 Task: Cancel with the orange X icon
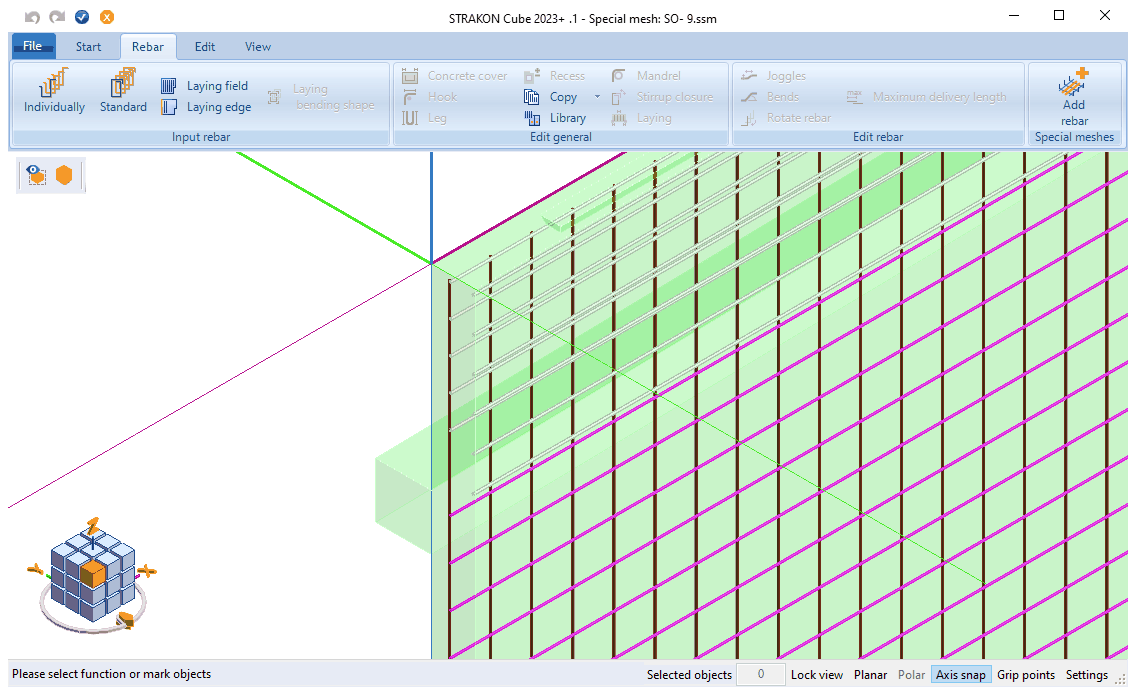tap(107, 17)
